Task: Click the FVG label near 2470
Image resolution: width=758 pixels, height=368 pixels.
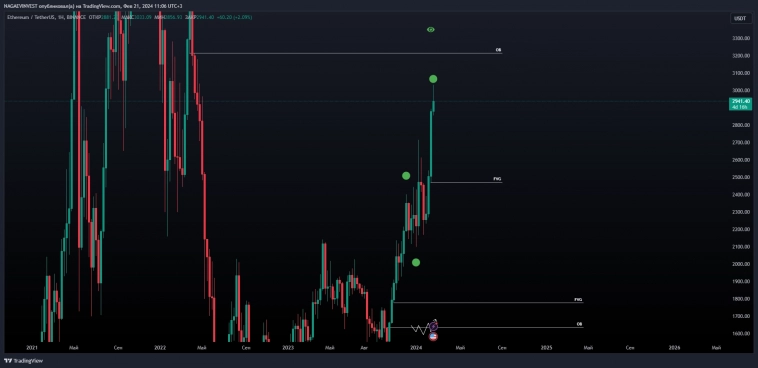Action: pos(497,179)
